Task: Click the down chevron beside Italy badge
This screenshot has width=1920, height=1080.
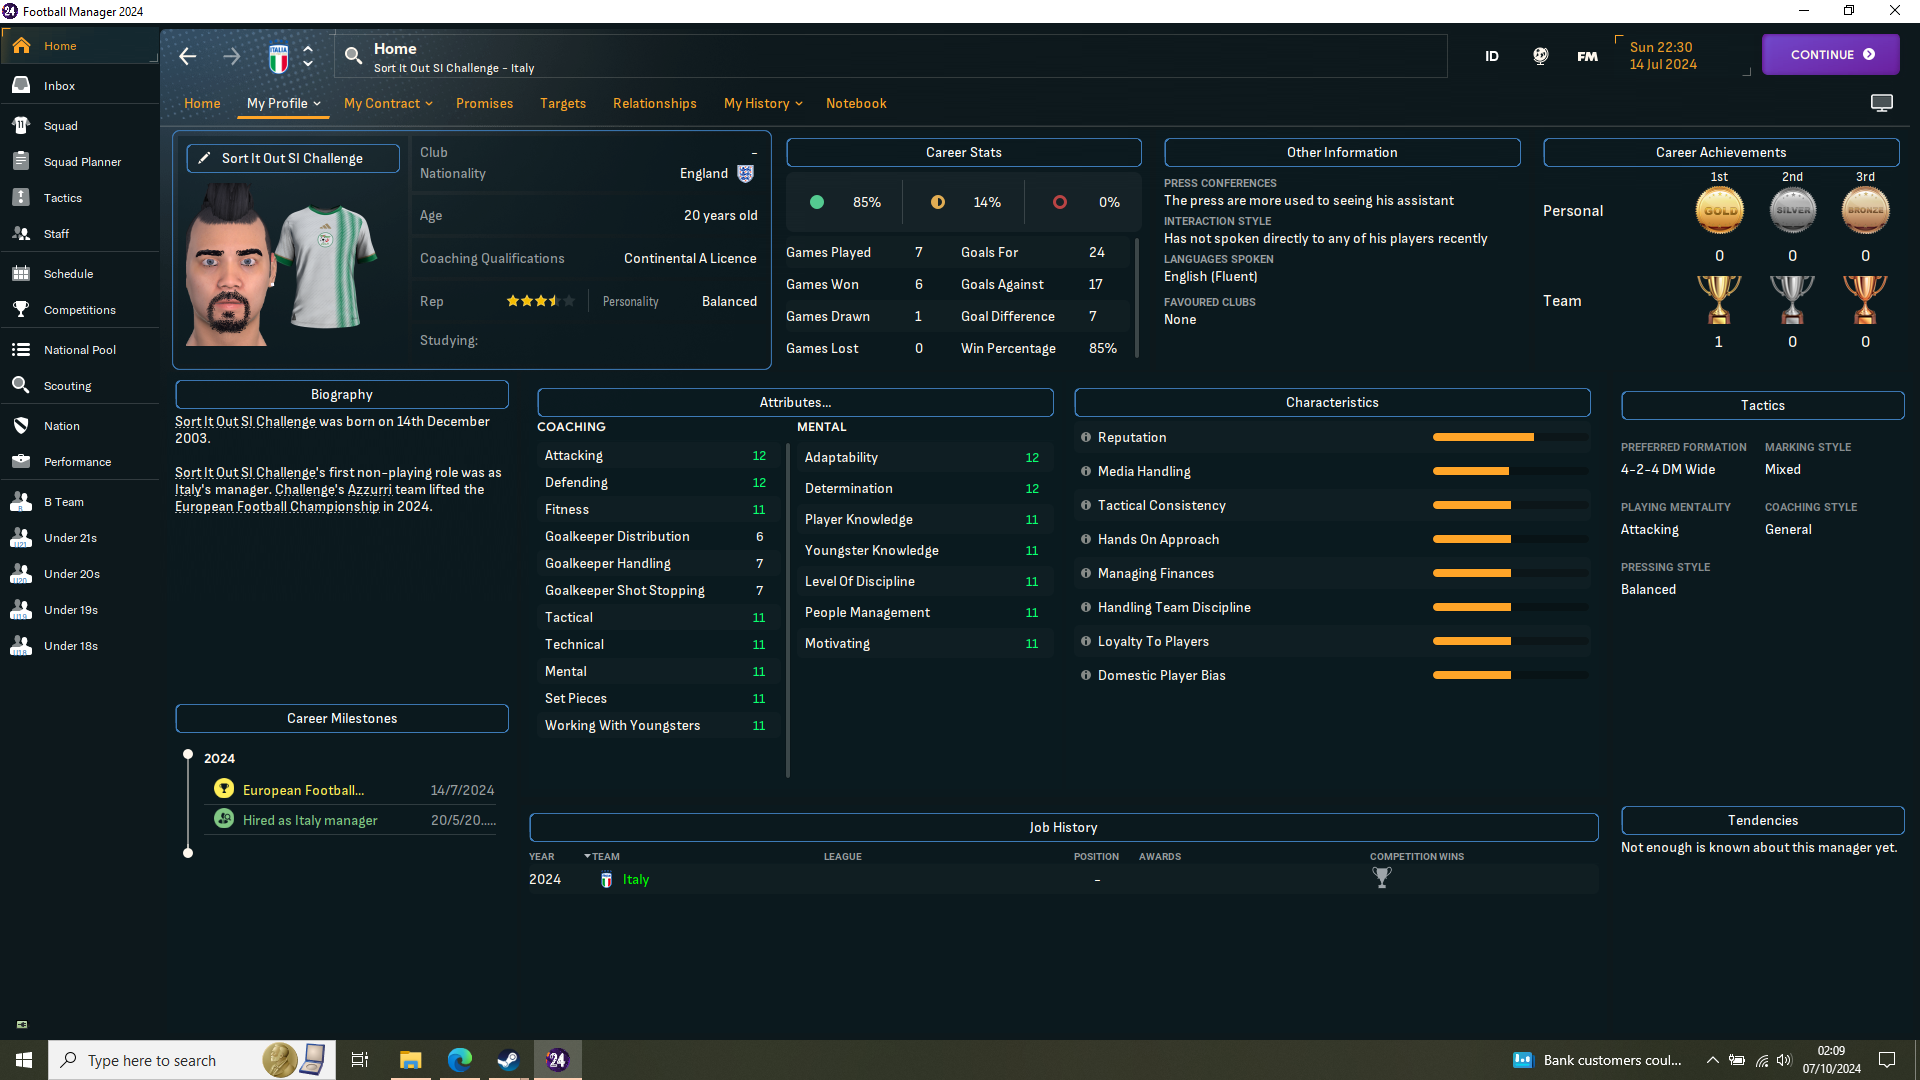Action: coord(308,64)
